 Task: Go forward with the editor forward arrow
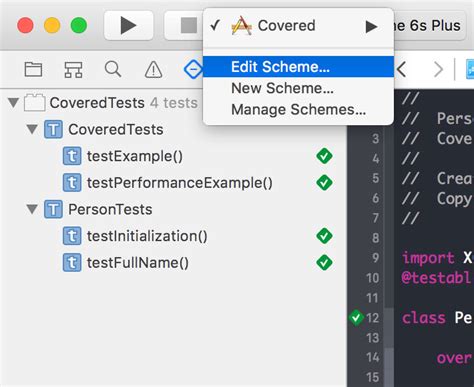(x=438, y=70)
